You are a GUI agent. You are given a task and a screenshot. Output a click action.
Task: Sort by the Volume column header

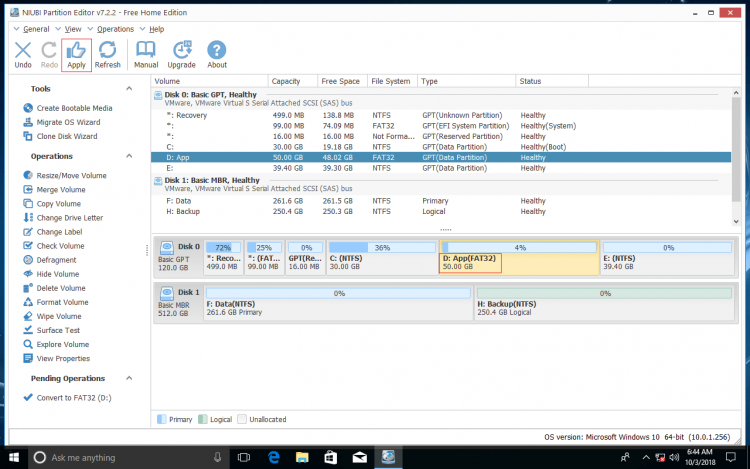(210, 81)
